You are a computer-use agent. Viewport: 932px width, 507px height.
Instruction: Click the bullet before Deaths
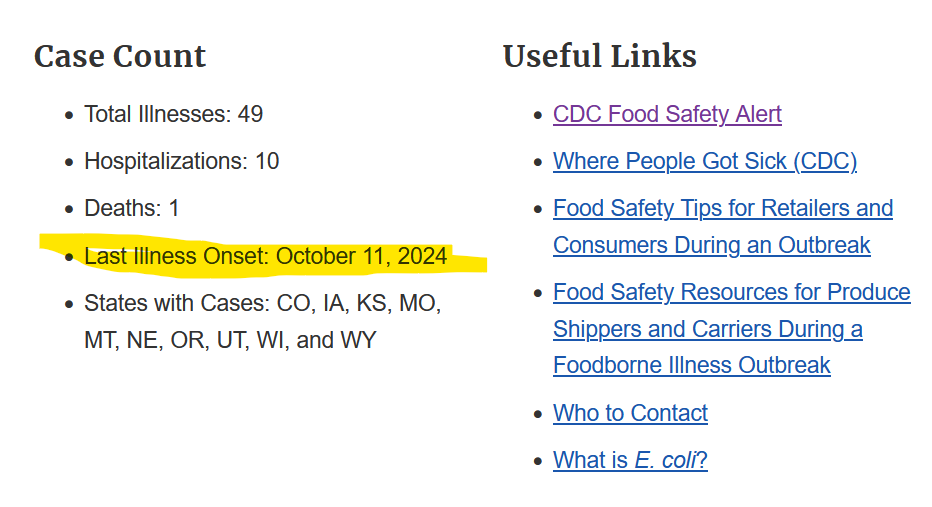pyautogui.click(x=69, y=209)
